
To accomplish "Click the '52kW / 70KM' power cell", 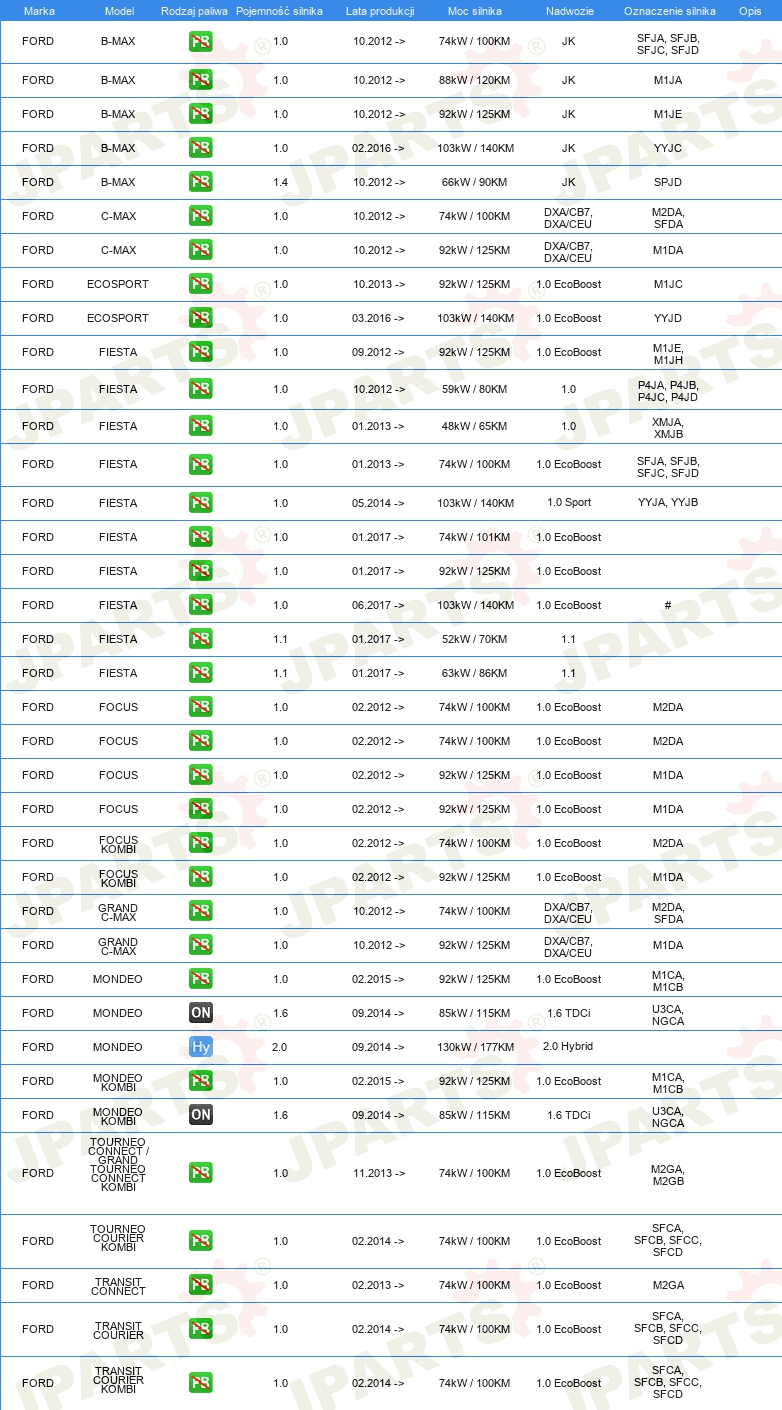I will (473, 639).
